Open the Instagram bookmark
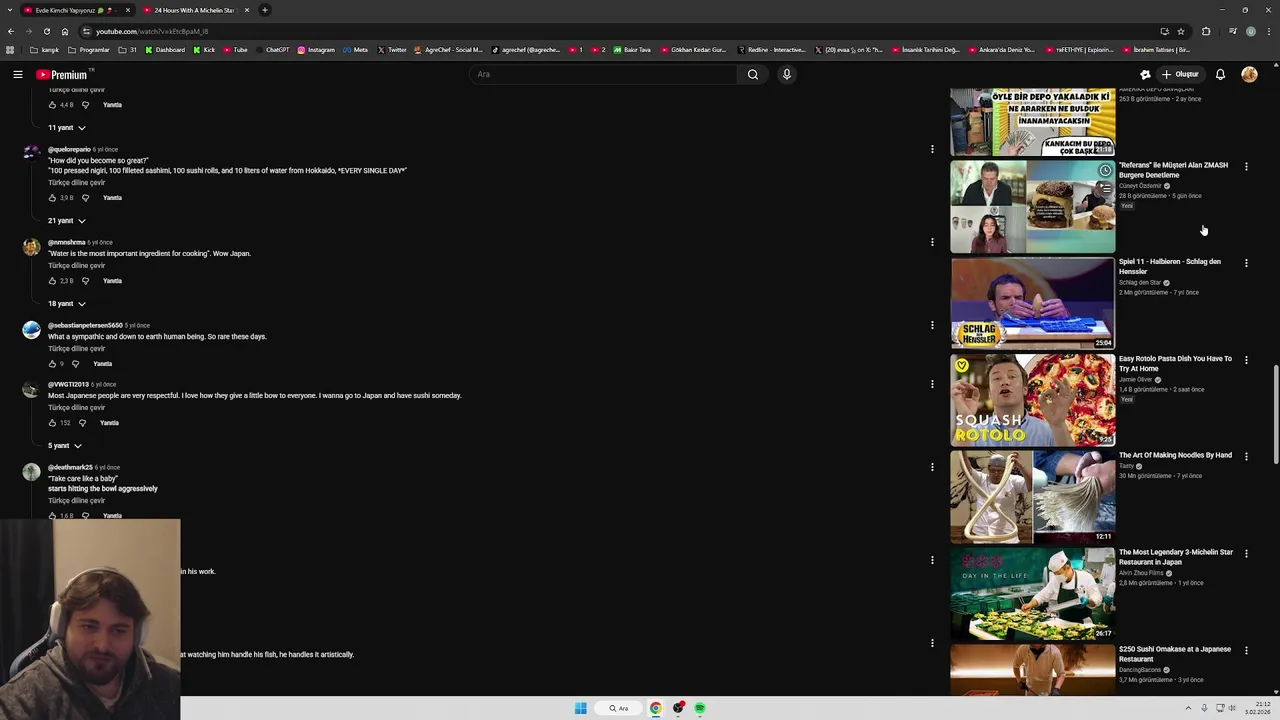Viewport: 1280px width, 720px height. pyautogui.click(x=316, y=50)
